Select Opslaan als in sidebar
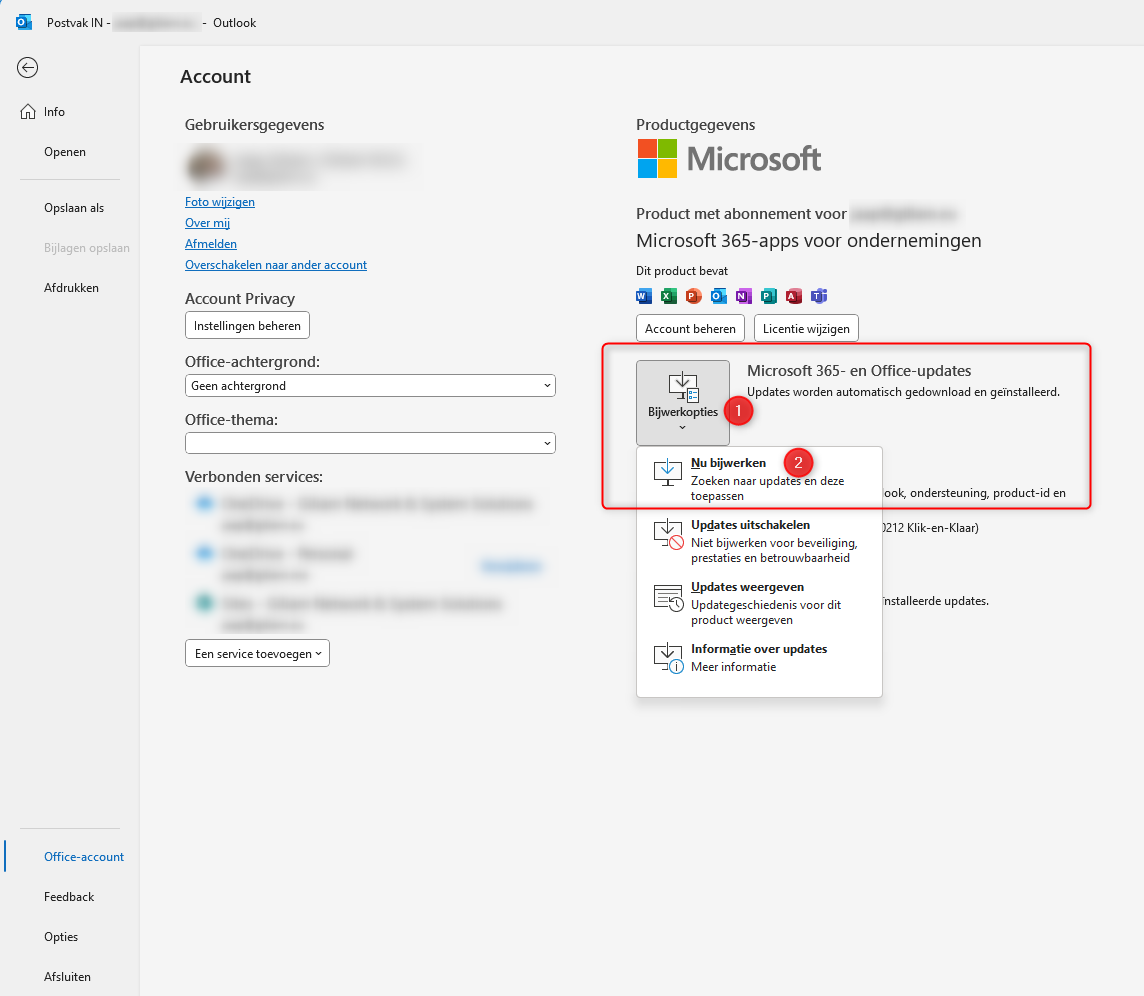This screenshot has width=1144, height=996. tap(74, 208)
